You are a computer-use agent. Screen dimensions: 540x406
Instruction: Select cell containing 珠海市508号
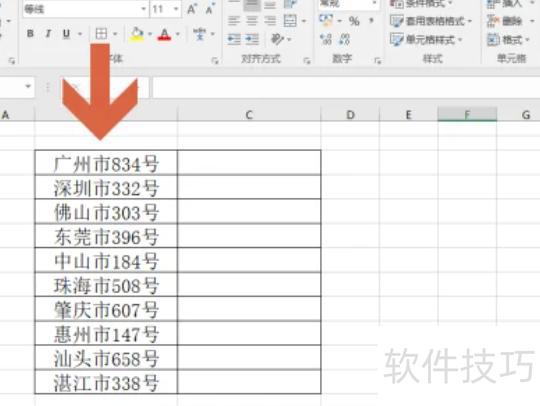coord(106,285)
